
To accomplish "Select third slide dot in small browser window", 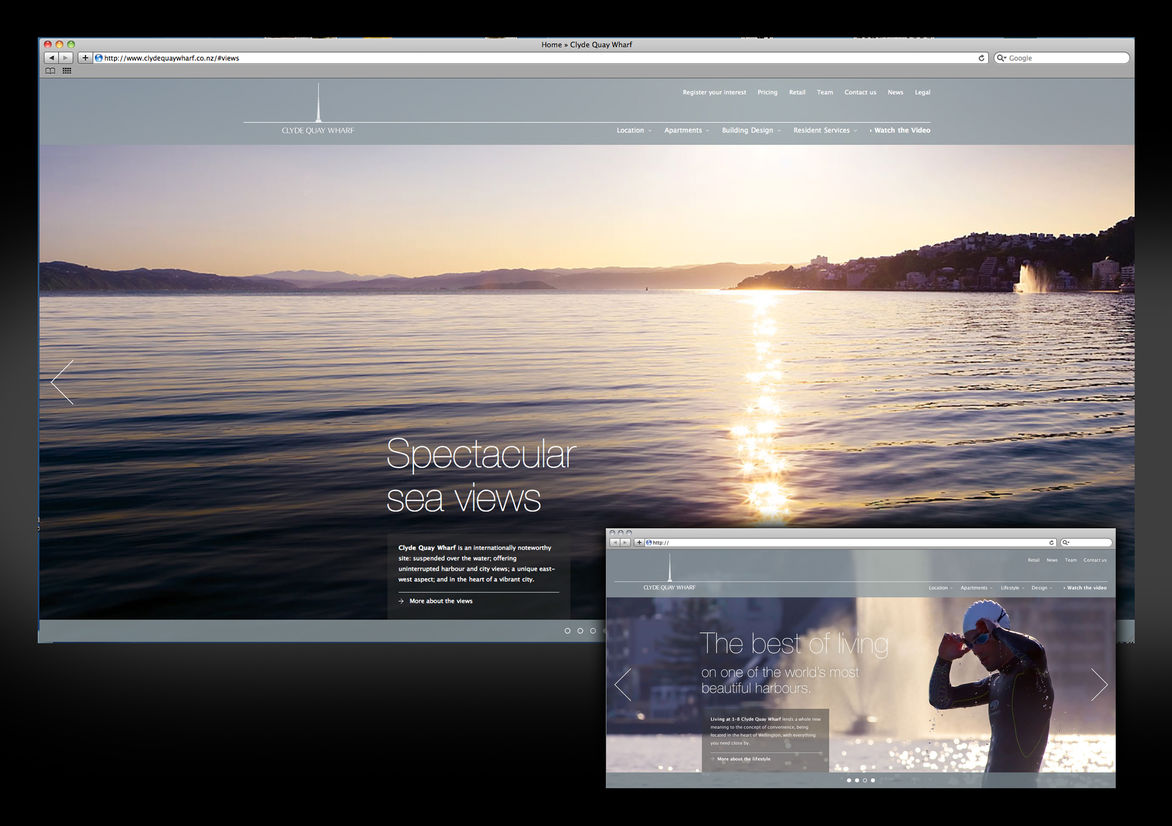I will coord(865,780).
